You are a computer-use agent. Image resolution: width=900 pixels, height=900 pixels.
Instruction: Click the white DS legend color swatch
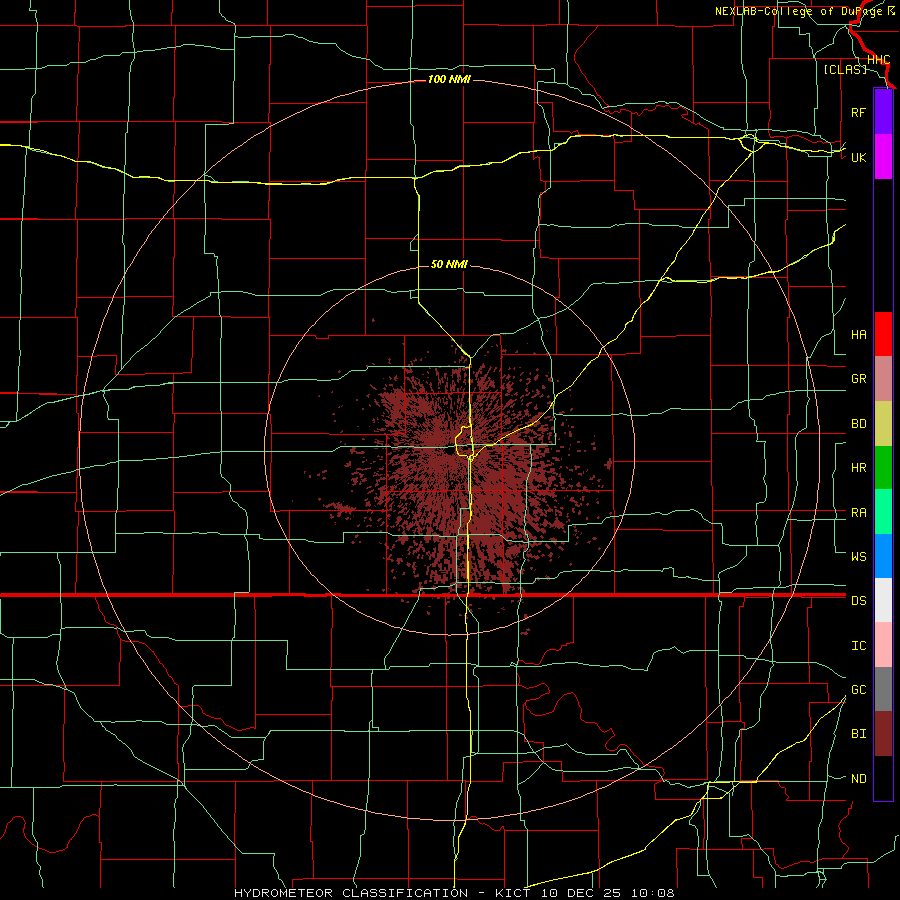click(883, 600)
